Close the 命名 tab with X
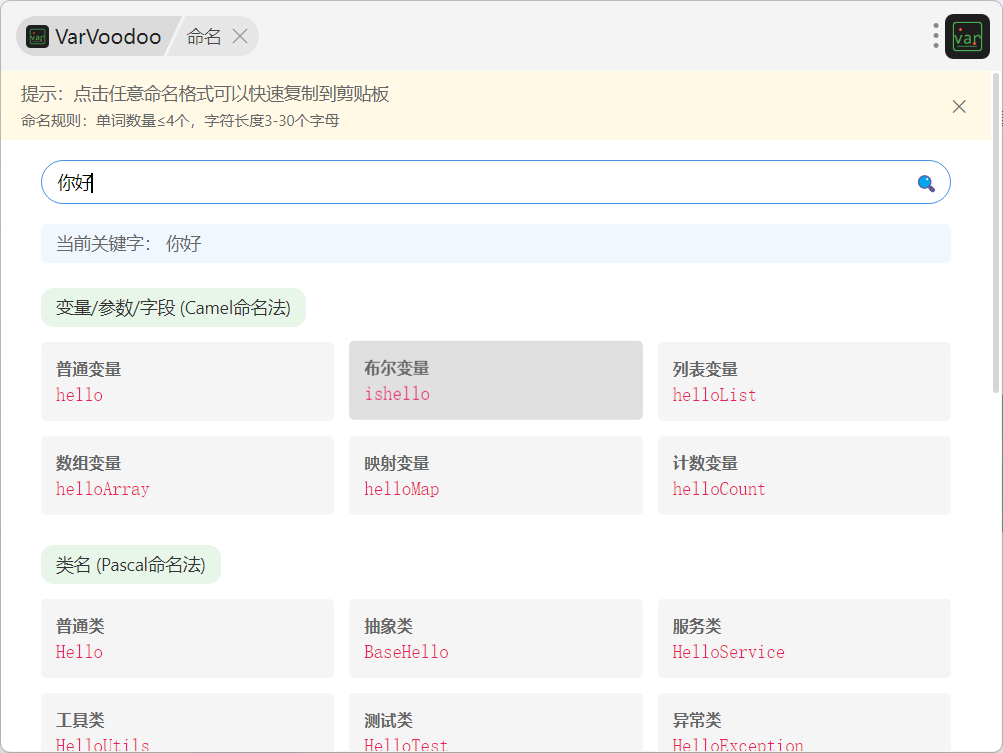Viewport: 1003px width, 753px height. pyautogui.click(x=240, y=37)
